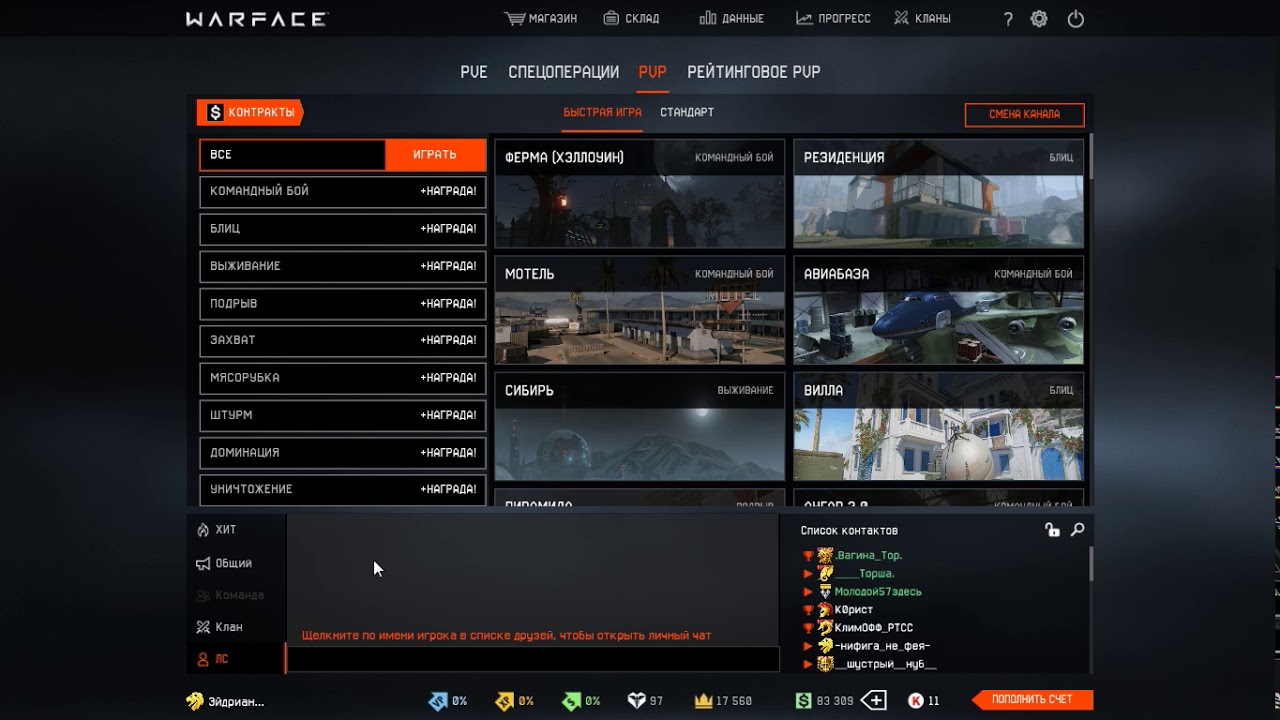Screen dimensions: 1280x720
Task: Select the Выживание mode filter
Action: coord(343,266)
